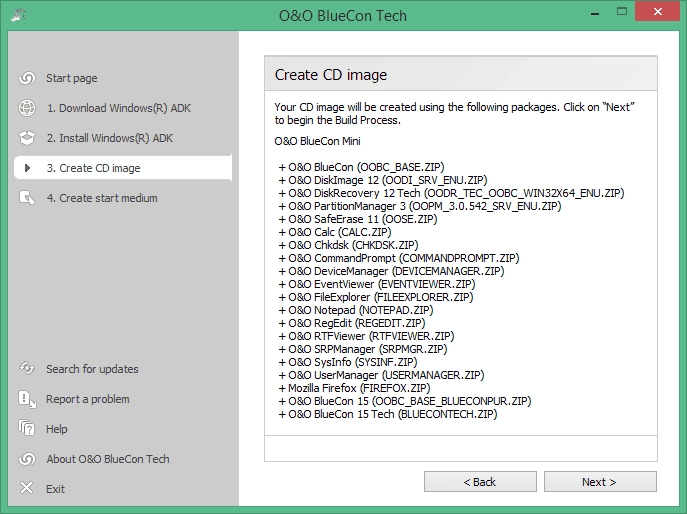Go to 2. Install Windows(R) ADK
Viewport: 687px width, 514px height.
point(110,138)
